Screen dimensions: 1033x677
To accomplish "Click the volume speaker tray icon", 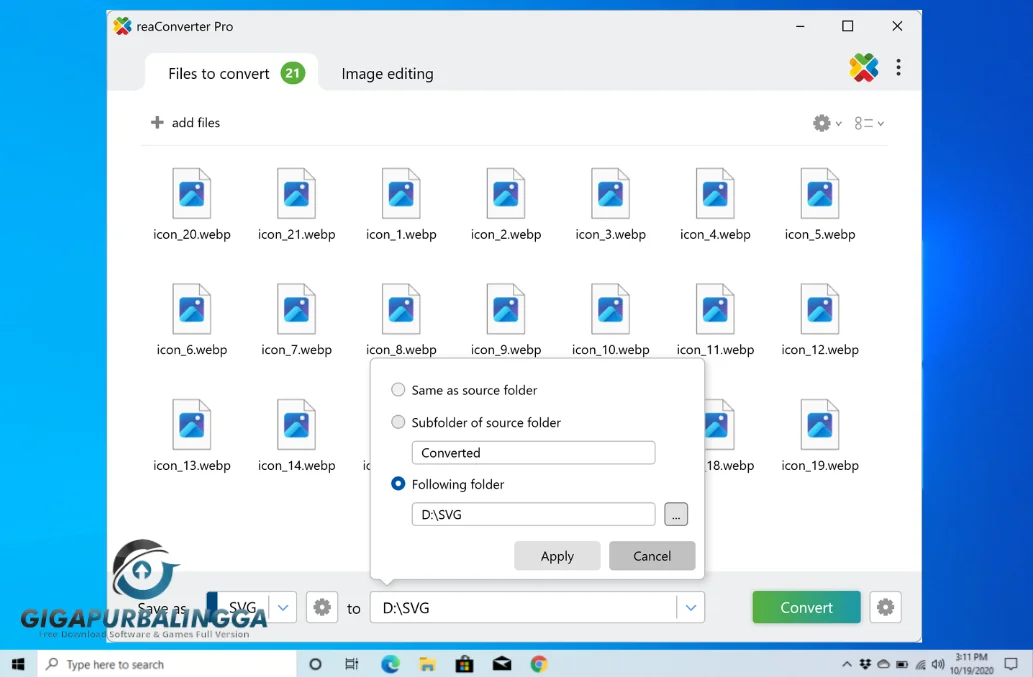I will click(938, 664).
